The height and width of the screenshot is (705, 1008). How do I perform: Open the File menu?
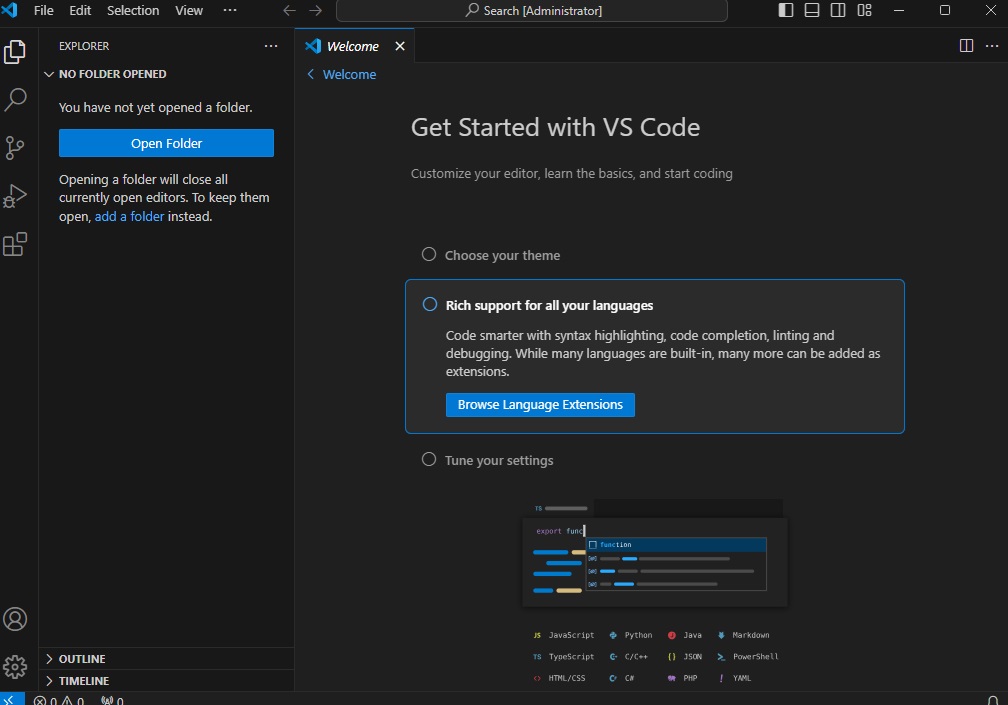pyautogui.click(x=44, y=10)
